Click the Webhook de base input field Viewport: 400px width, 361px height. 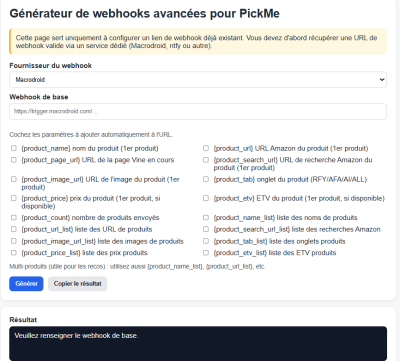click(198, 111)
